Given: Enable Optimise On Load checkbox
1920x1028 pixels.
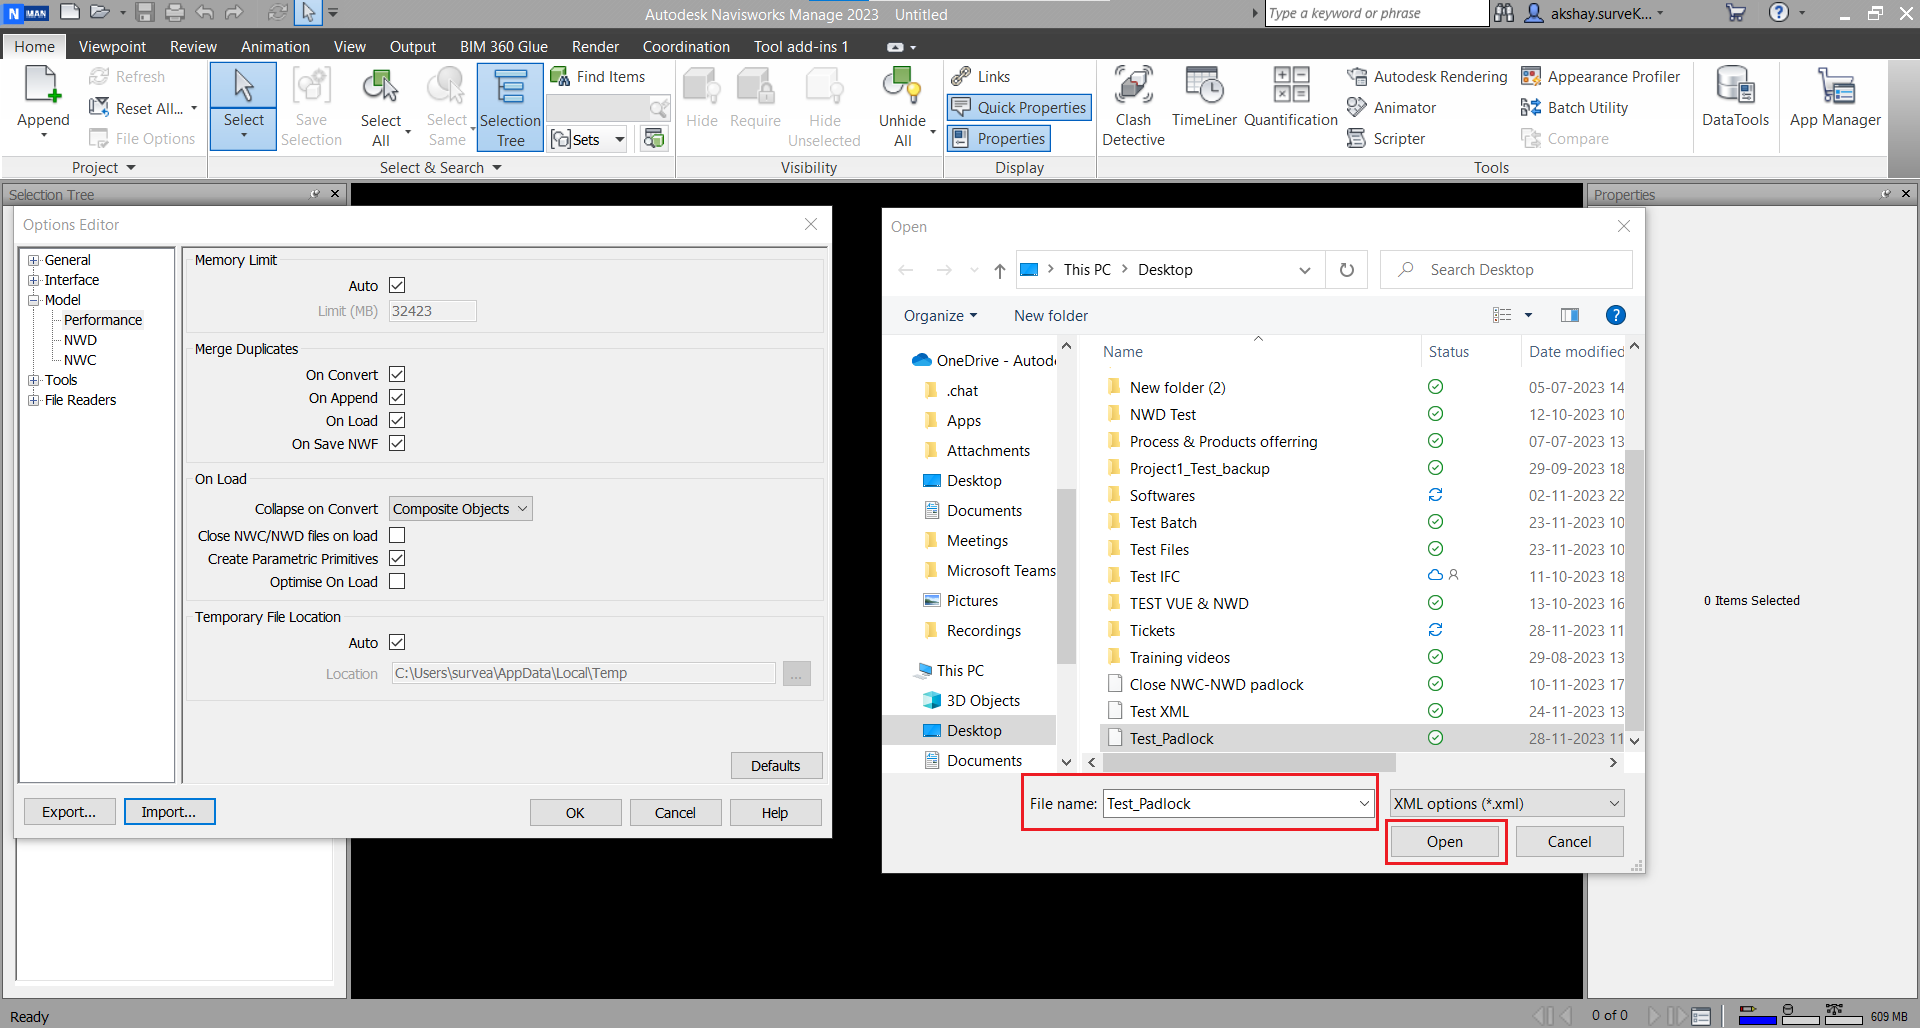Looking at the screenshot, I should pyautogui.click(x=397, y=582).
